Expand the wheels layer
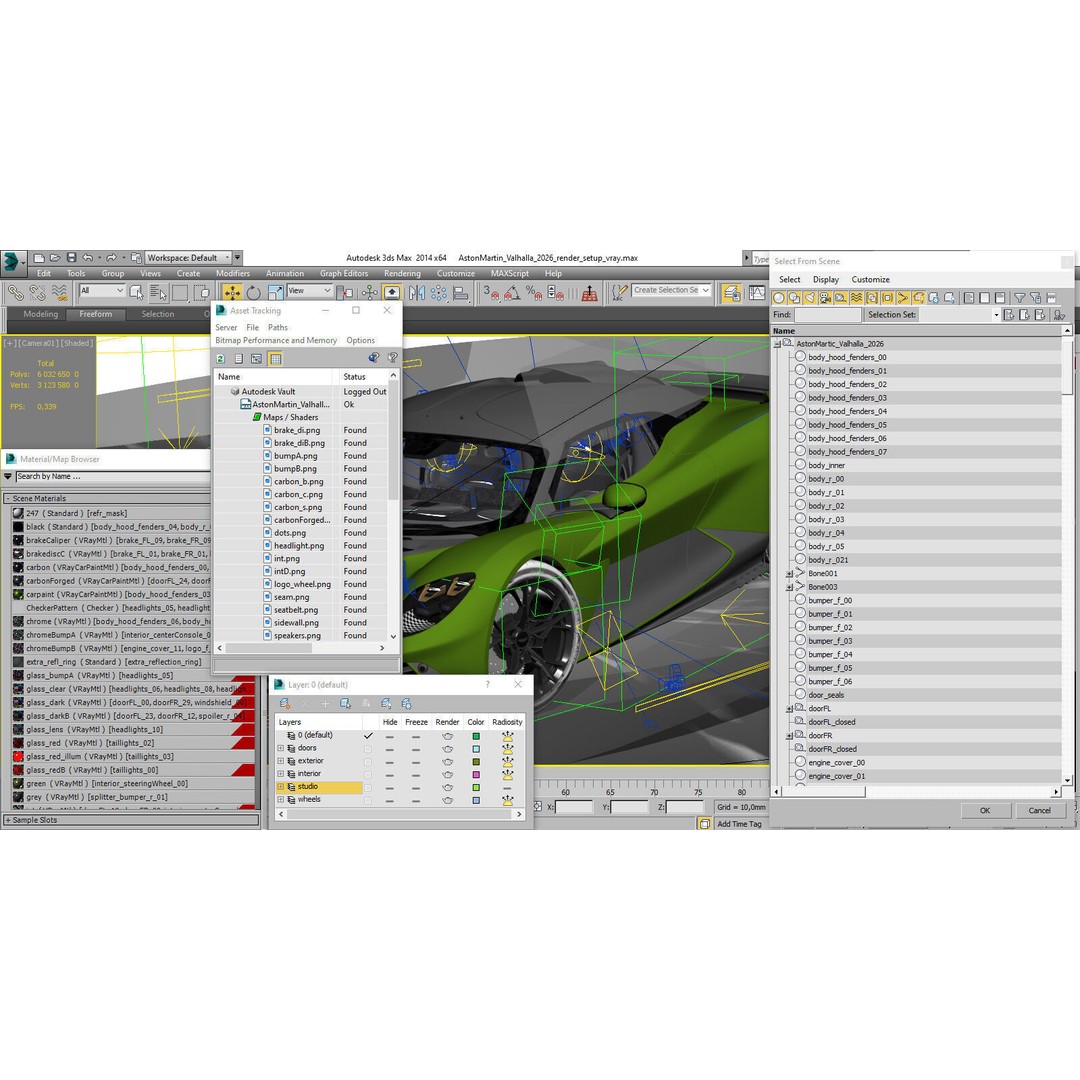 click(x=280, y=800)
